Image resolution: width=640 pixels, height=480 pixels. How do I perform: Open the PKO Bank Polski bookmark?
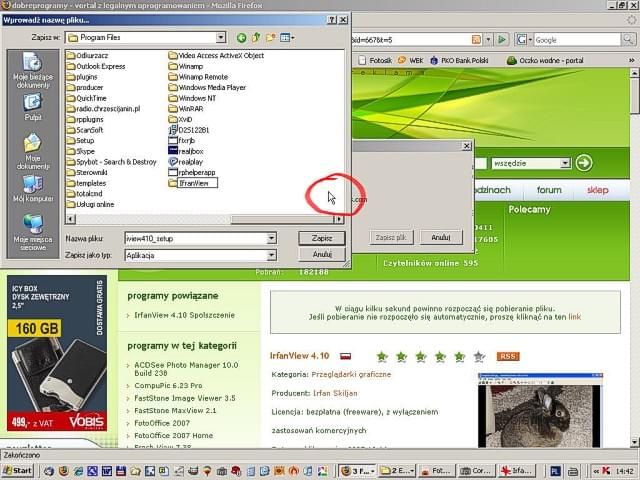pyautogui.click(x=459, y=60)
